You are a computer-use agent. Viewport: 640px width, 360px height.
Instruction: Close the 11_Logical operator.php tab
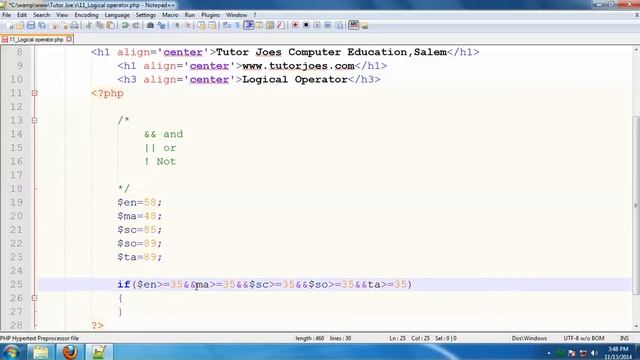(69, 39)
